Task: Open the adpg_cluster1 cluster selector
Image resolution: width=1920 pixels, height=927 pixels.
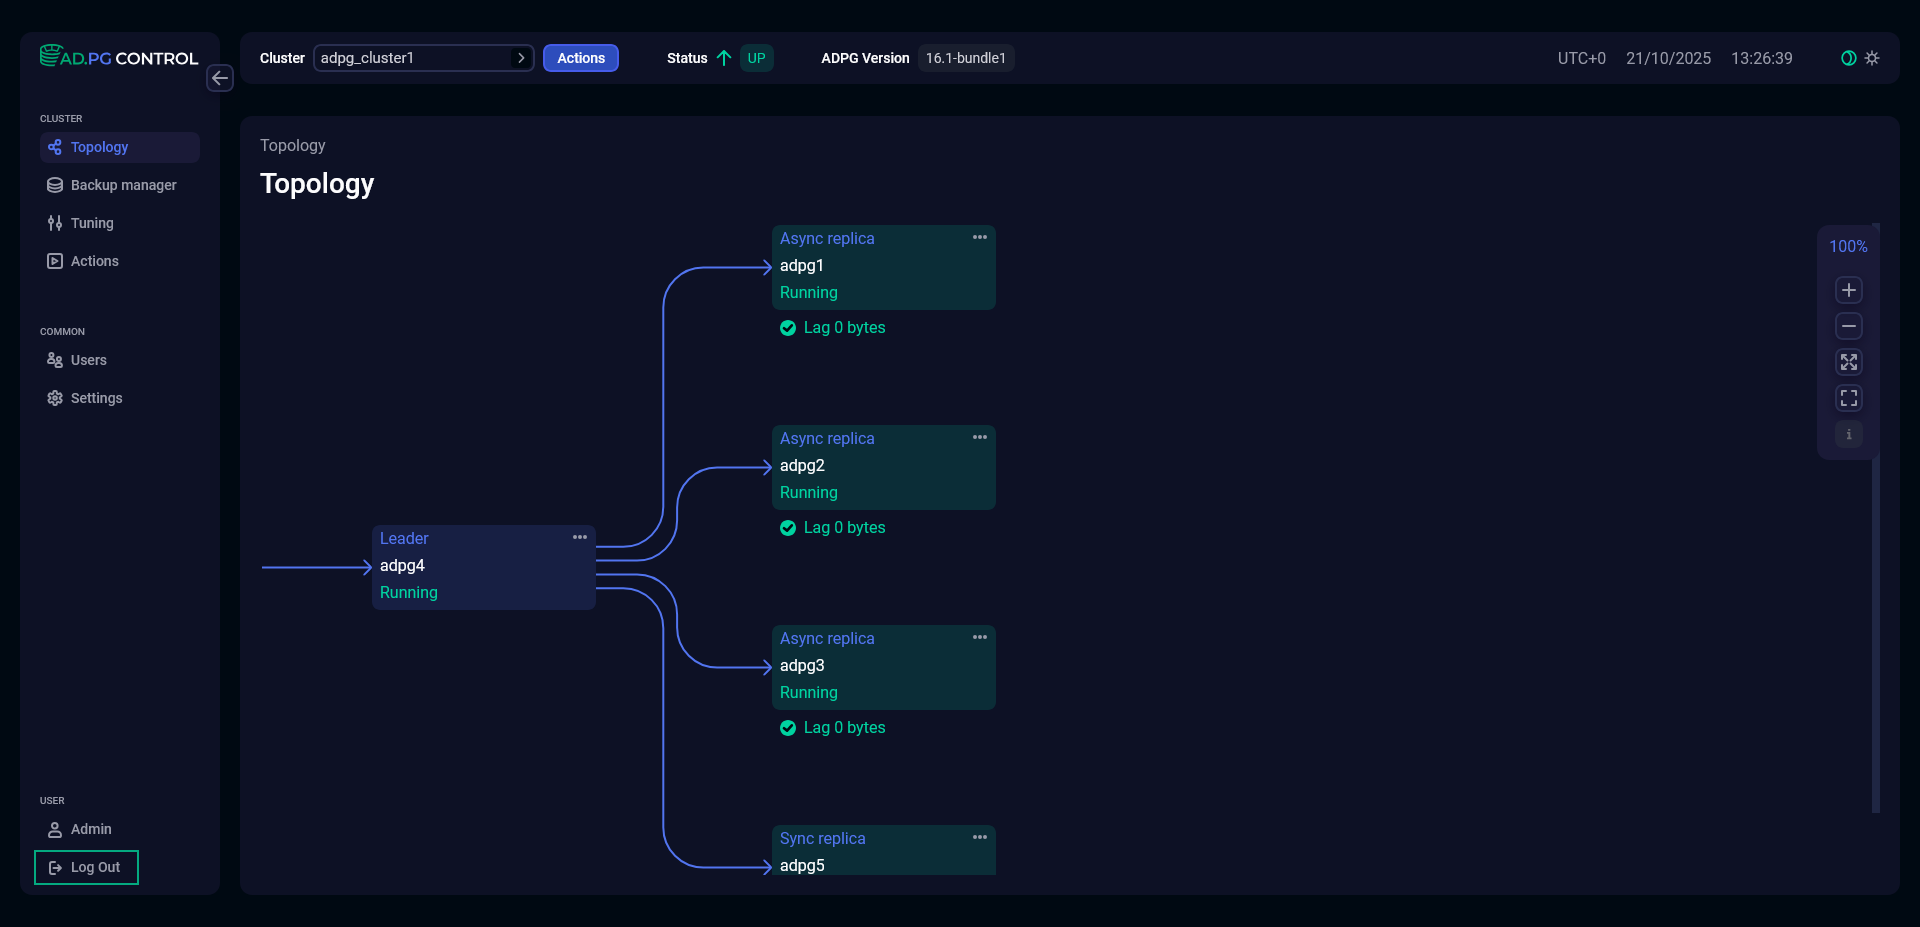Action: [x=423, y=58]
